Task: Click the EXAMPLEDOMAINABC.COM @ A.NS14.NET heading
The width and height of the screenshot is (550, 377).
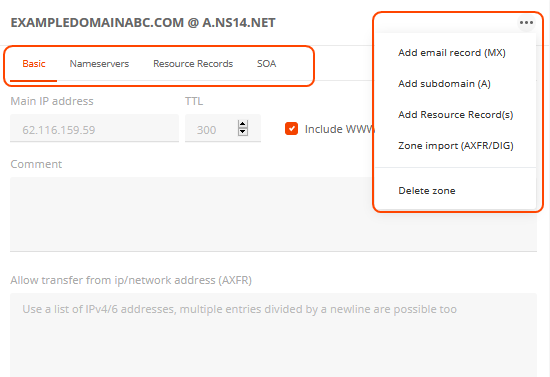Action: (x=143, y=23)
